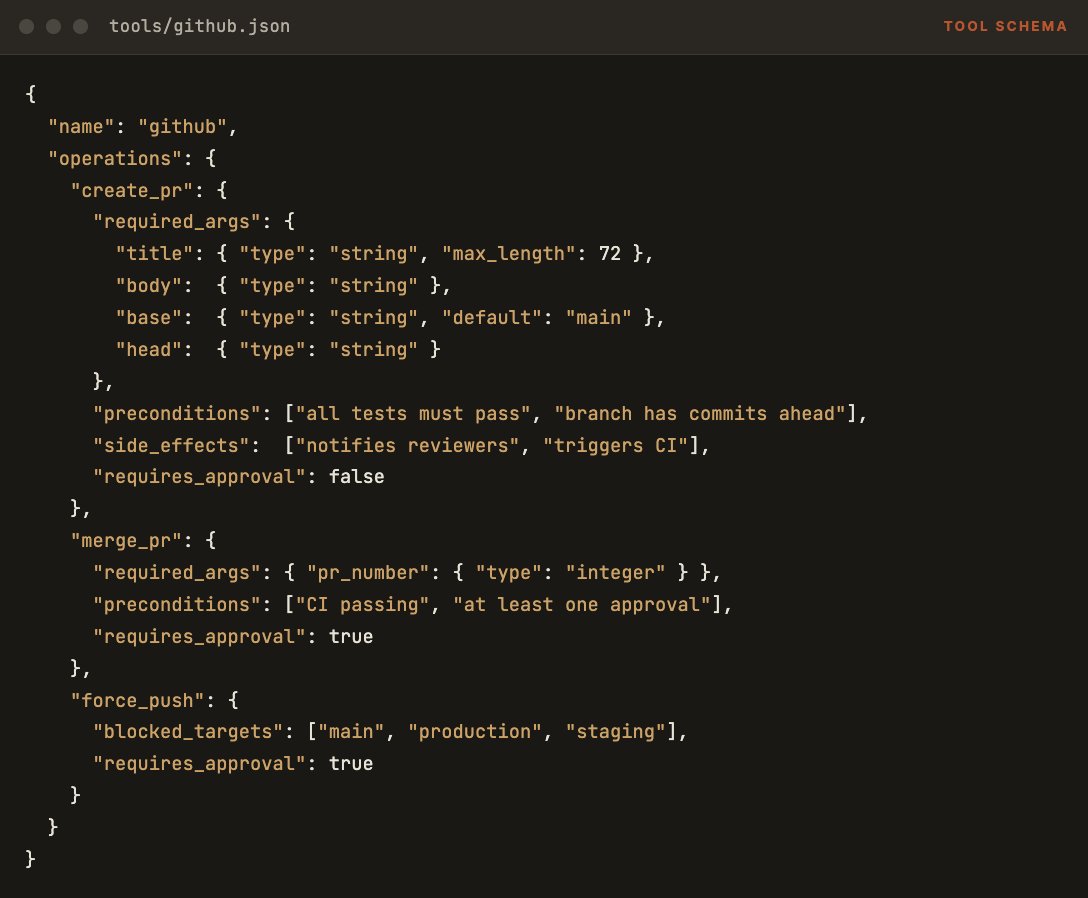
Task: Click the "integer" type value
Action: click(x=616, y=572)
